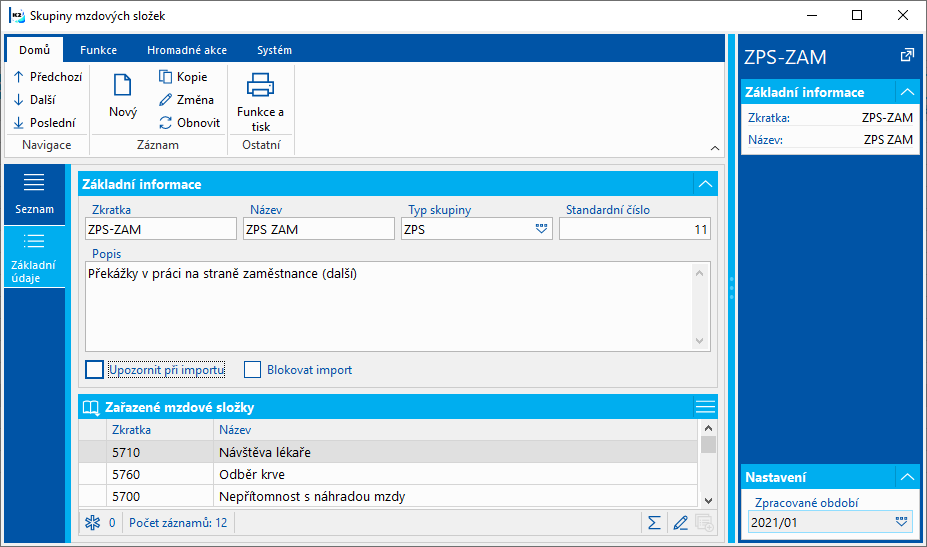Viewport: 927px width, 547px height.
Task: Click the Název input field
Action: [319, 229]
